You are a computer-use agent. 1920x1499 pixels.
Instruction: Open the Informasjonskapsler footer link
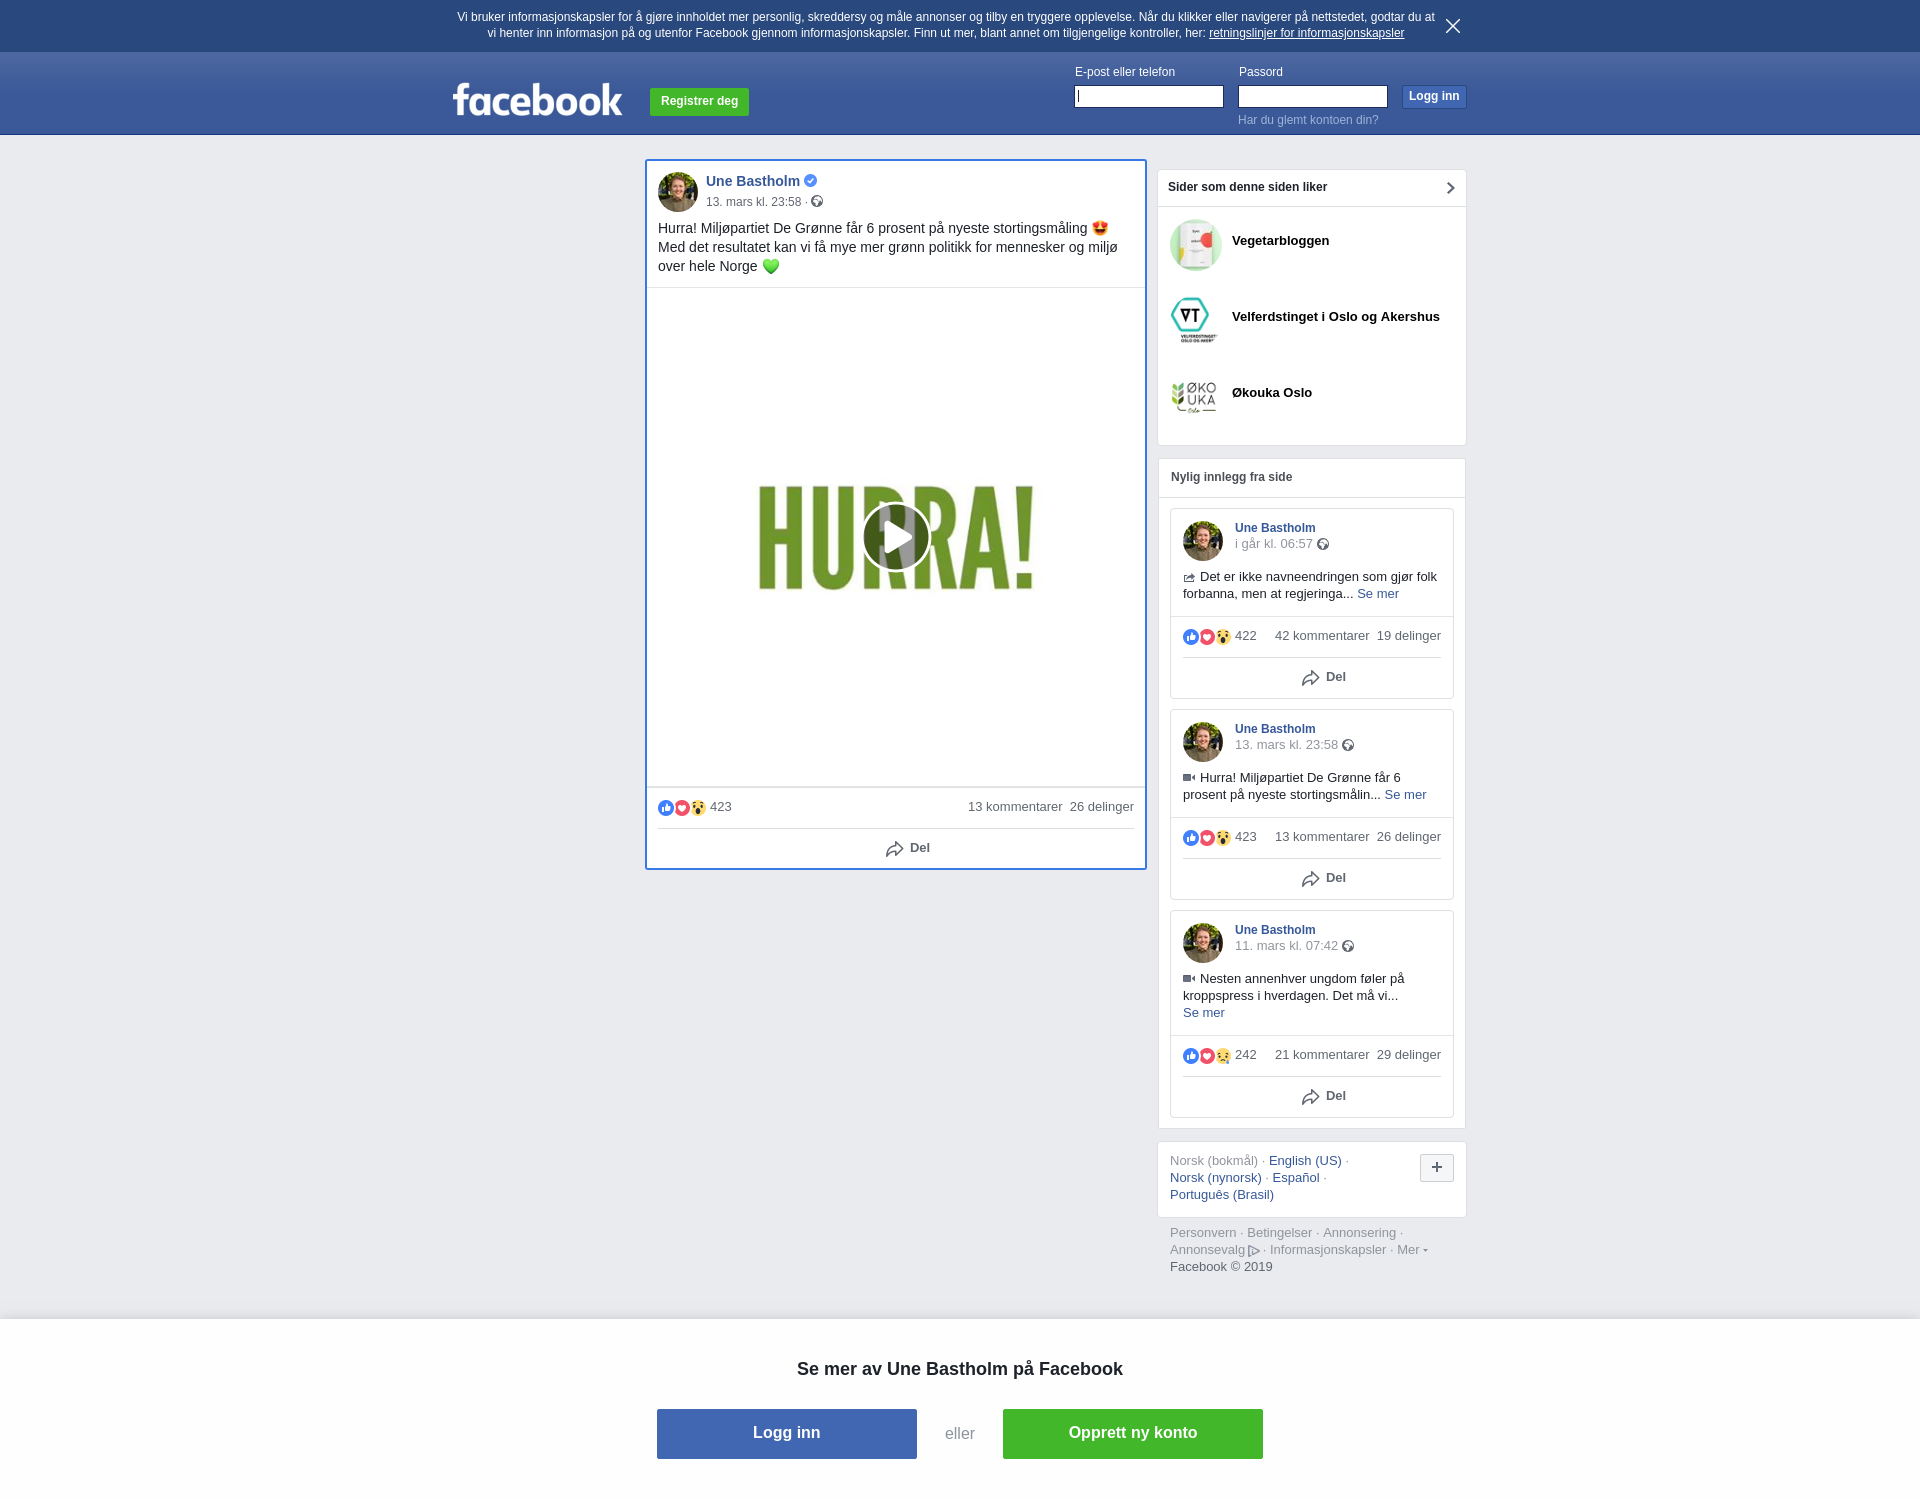(1328, 1250)
